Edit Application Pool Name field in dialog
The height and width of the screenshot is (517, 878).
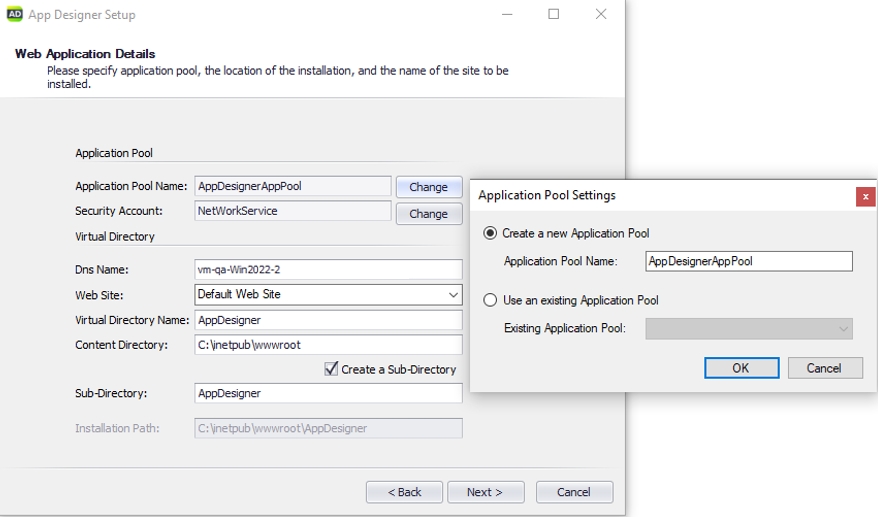pos(749,261)
